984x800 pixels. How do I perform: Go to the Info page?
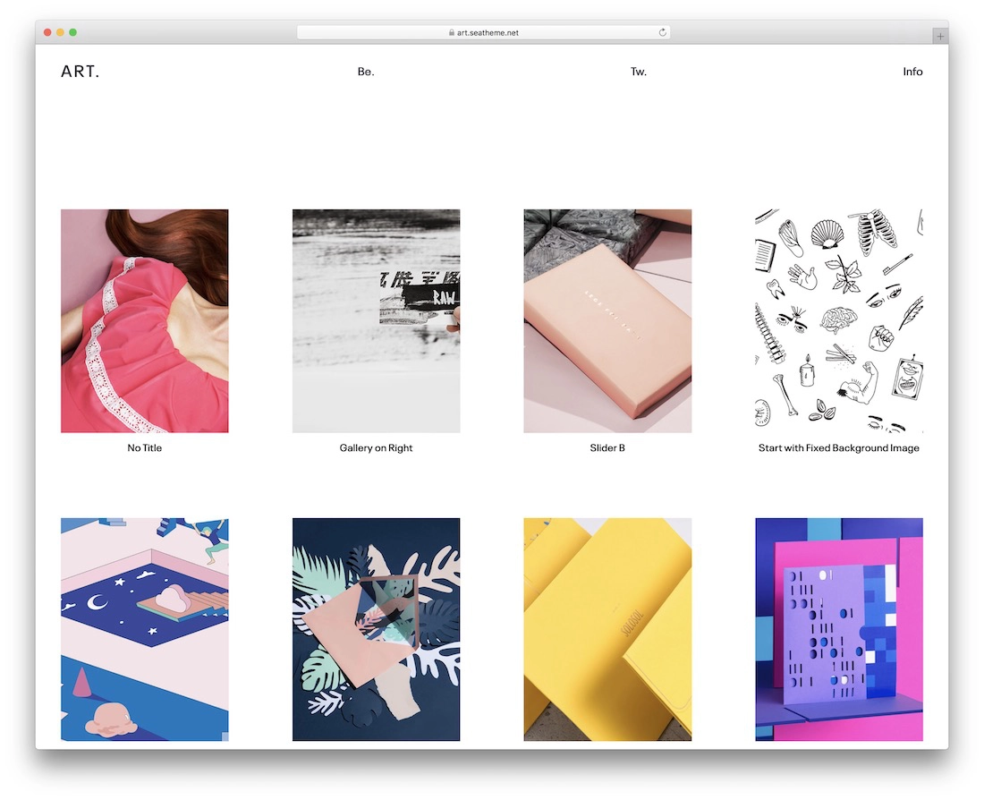(x=912, y=72)
